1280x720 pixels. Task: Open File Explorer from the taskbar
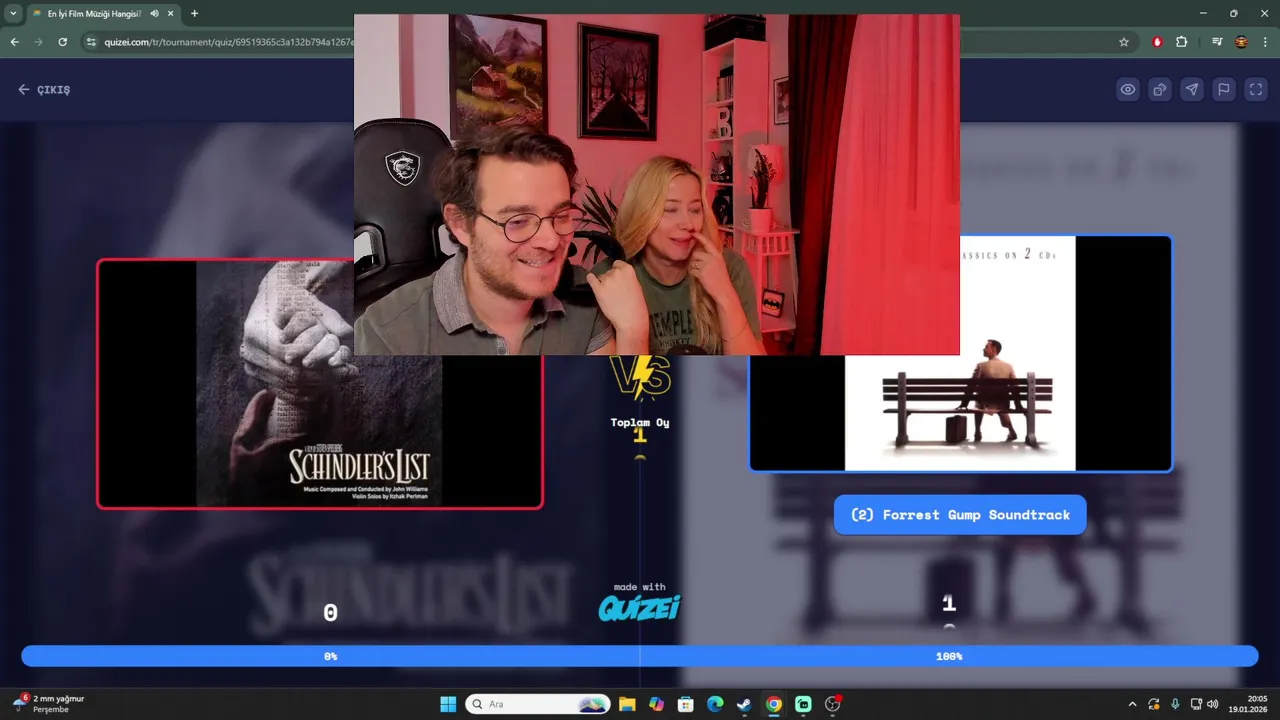coord(627,704)
